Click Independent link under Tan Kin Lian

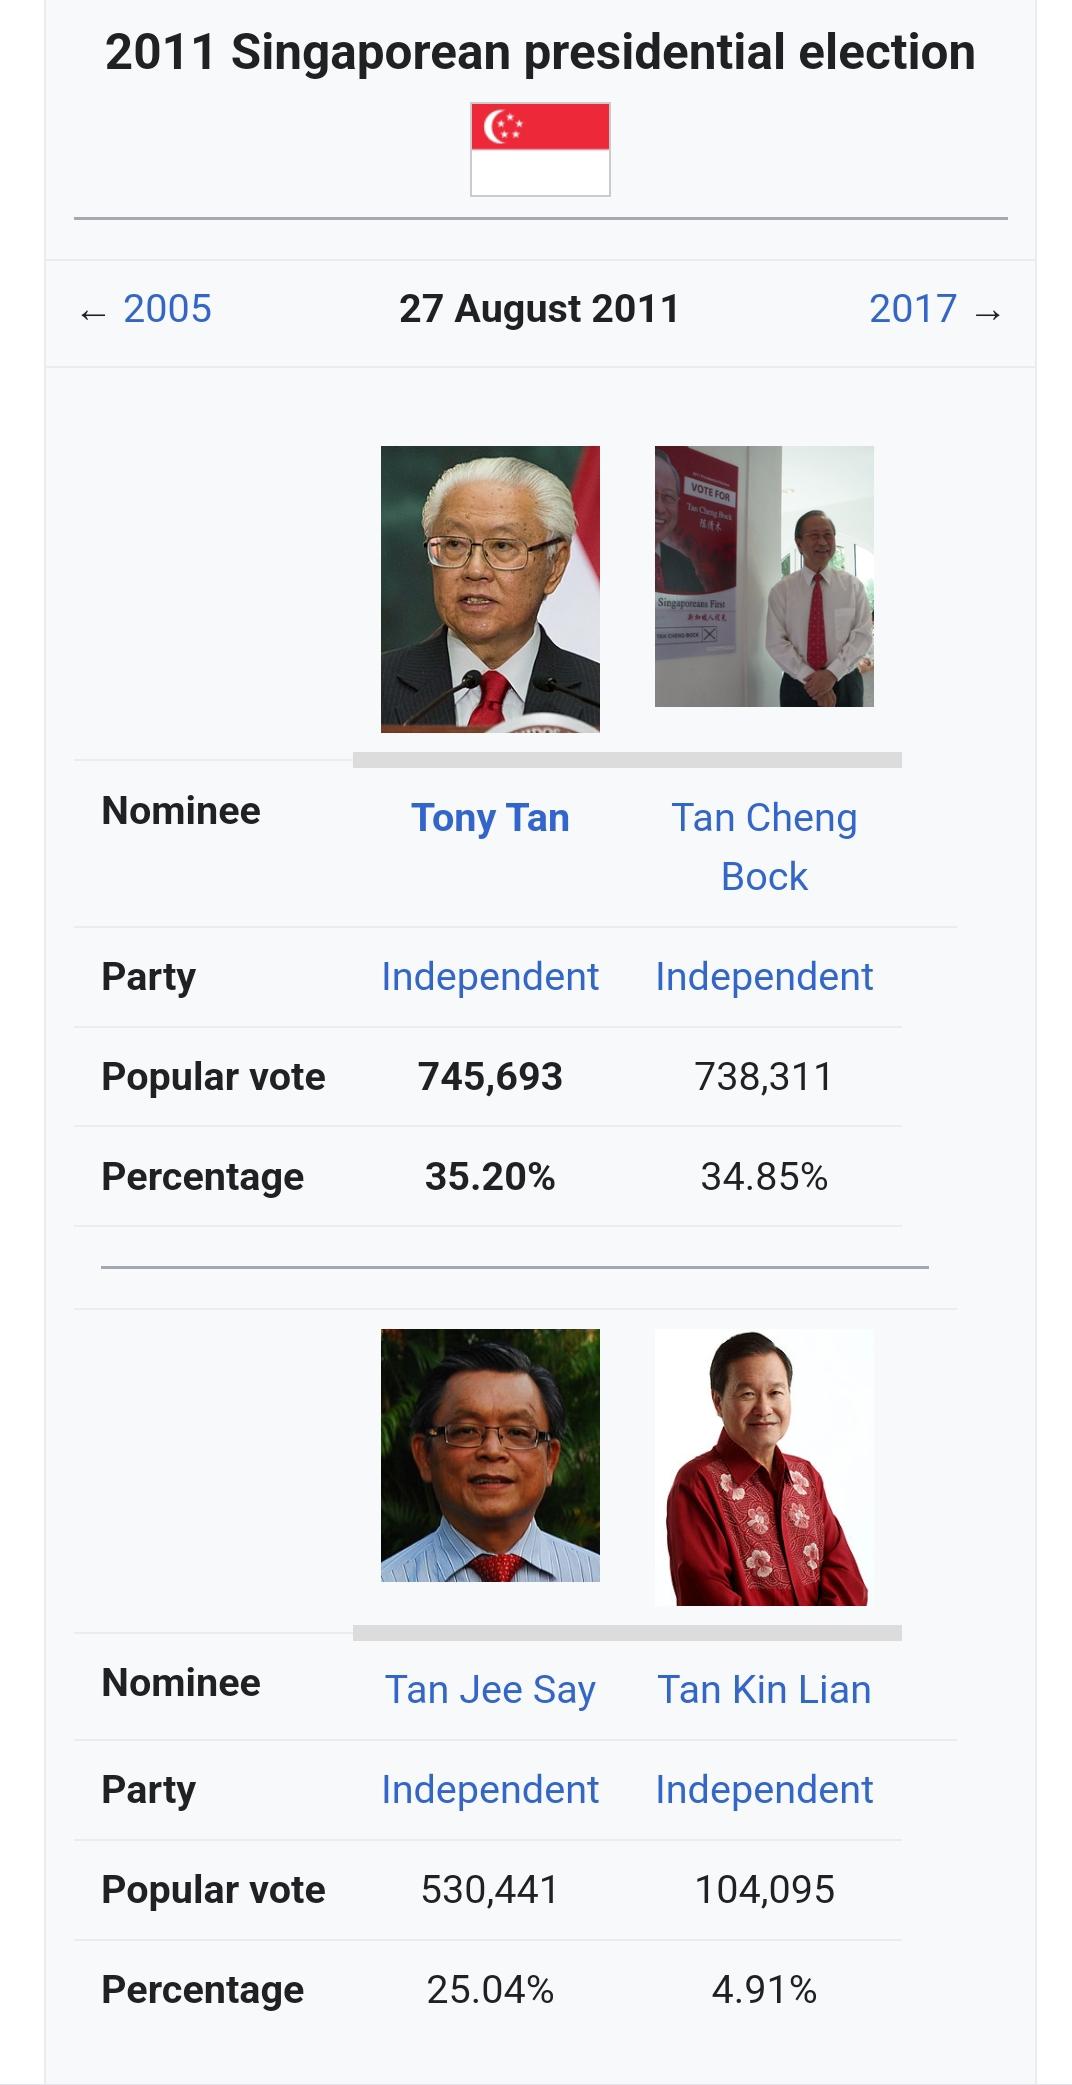point(764,1790)
